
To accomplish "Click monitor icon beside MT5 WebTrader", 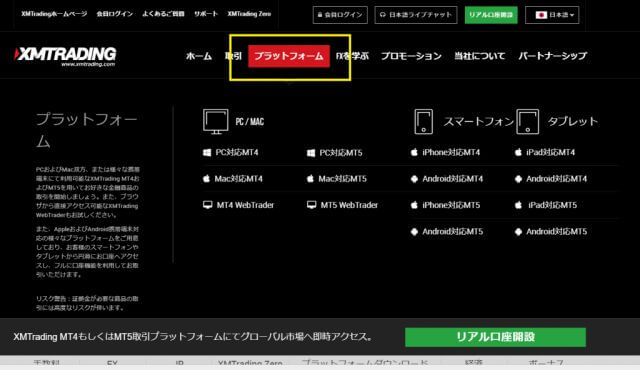I will tap(311, 205).
